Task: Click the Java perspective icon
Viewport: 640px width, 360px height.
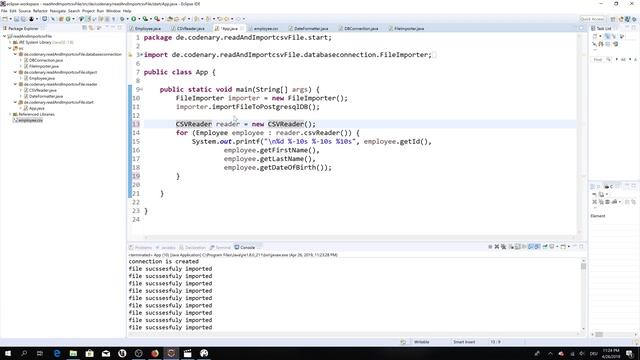Action: point(627,19)
